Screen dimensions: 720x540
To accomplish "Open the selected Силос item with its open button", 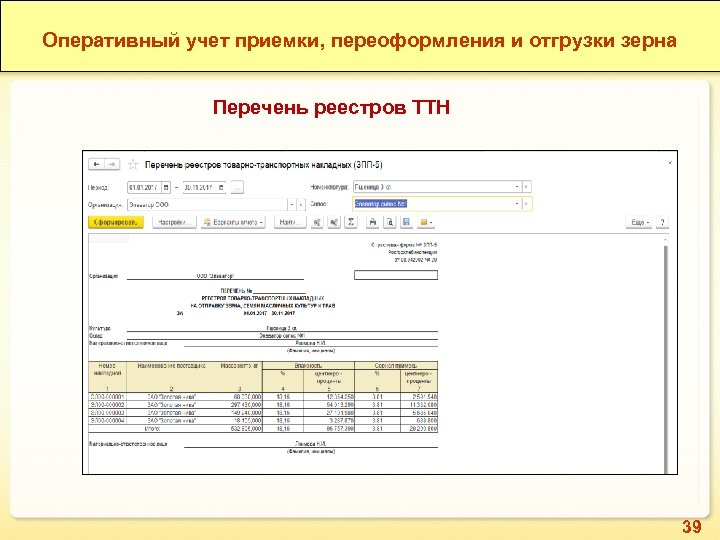I will click(x=527, y=203).
